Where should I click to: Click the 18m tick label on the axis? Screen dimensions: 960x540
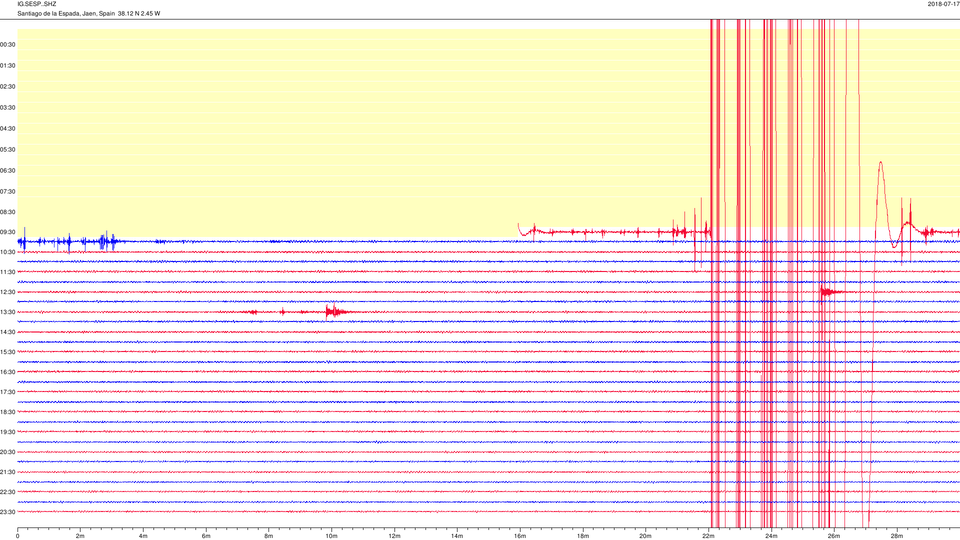(x=583, y=536)
